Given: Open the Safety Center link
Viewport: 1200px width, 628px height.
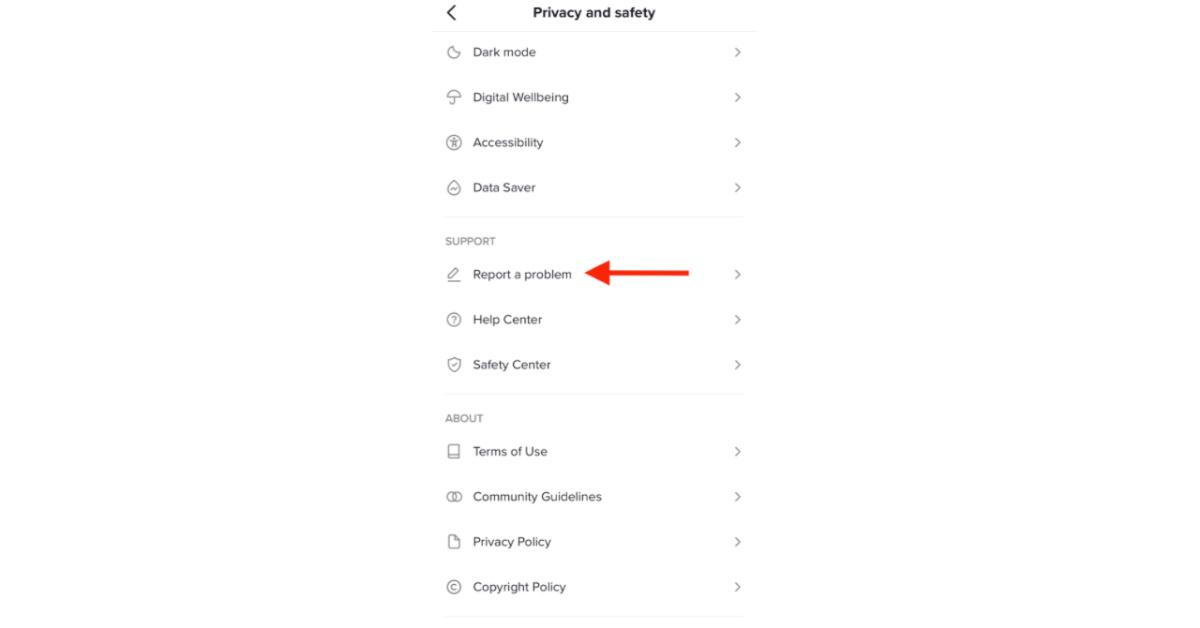Looking at the screenshot, I should click(x=511, y=364).
